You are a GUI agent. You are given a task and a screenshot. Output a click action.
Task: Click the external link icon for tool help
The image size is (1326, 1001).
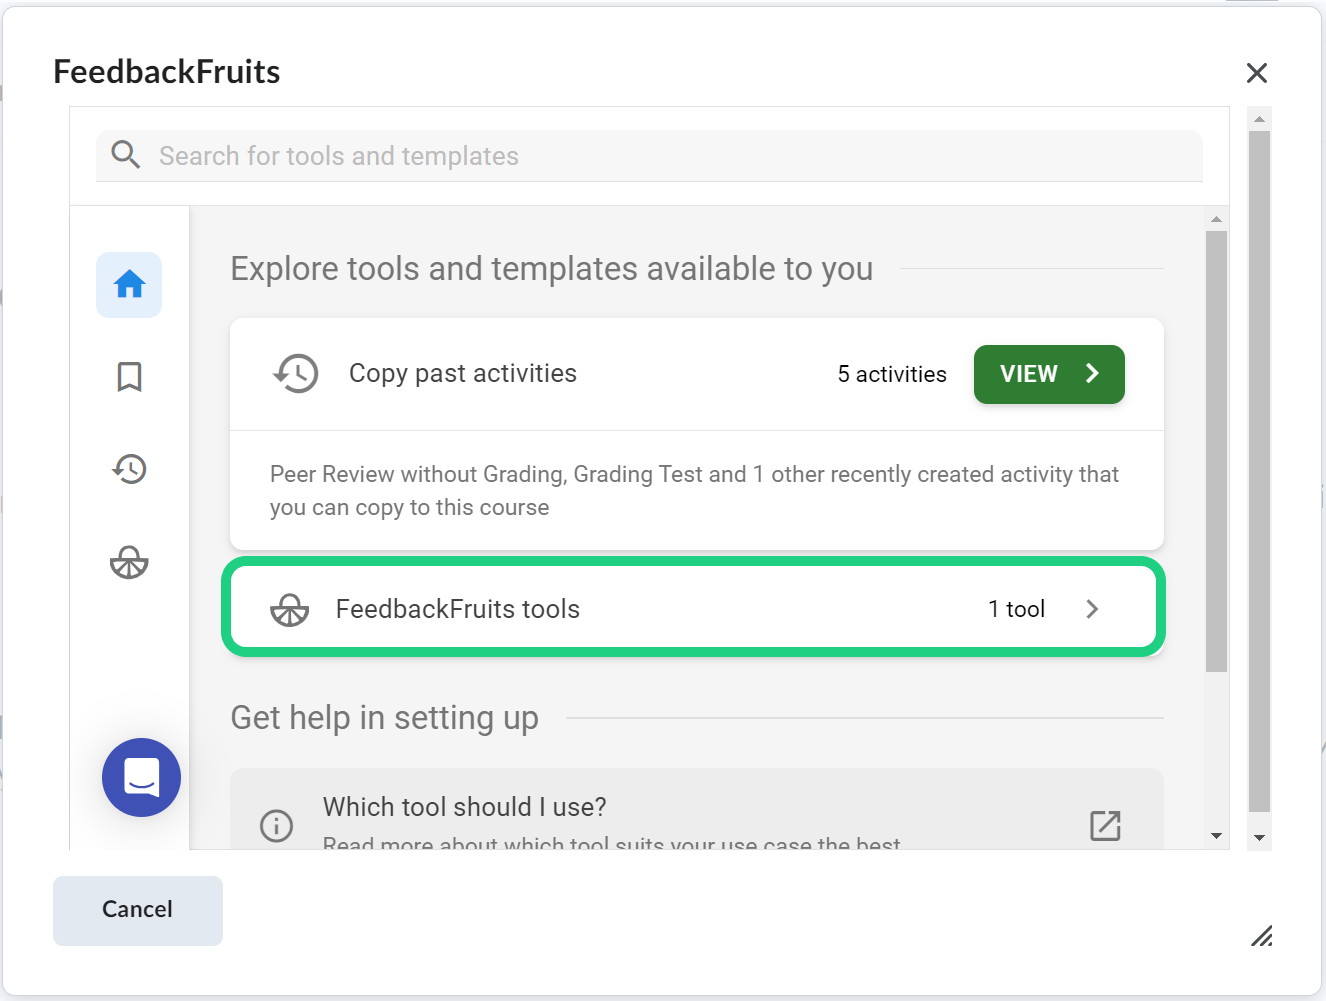1104,825
